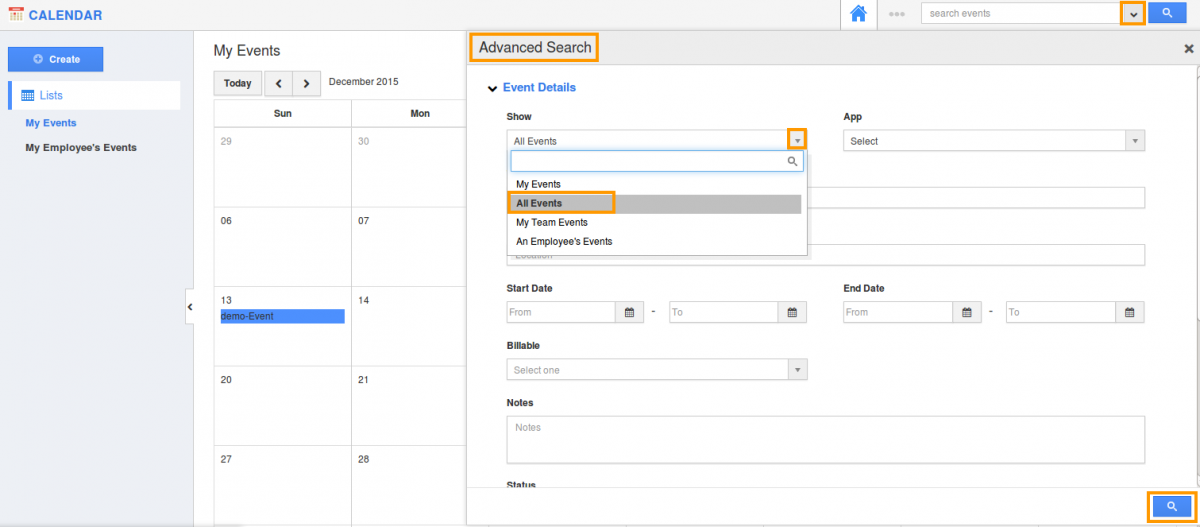The image size is (1200, 527).
Task: Open the three-dots more options icon
Action: 897,15
